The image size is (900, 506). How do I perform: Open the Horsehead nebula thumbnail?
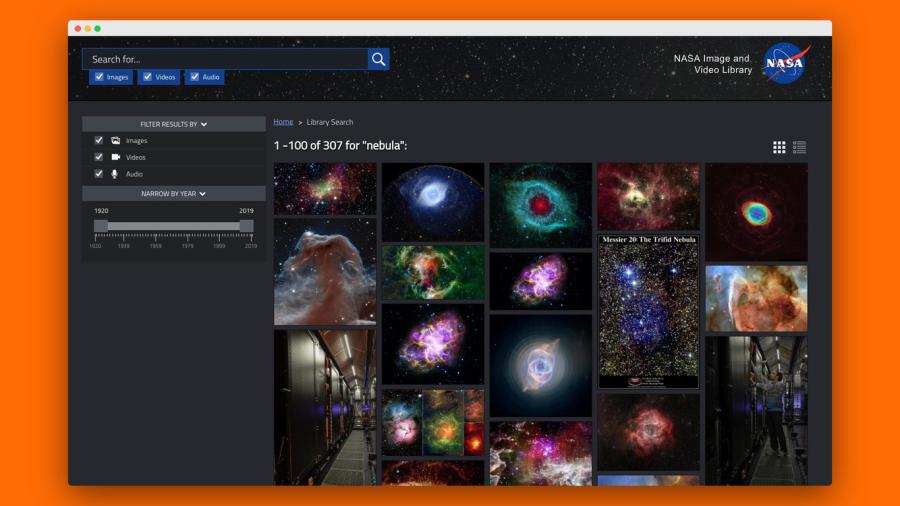(x=325, y=272)
